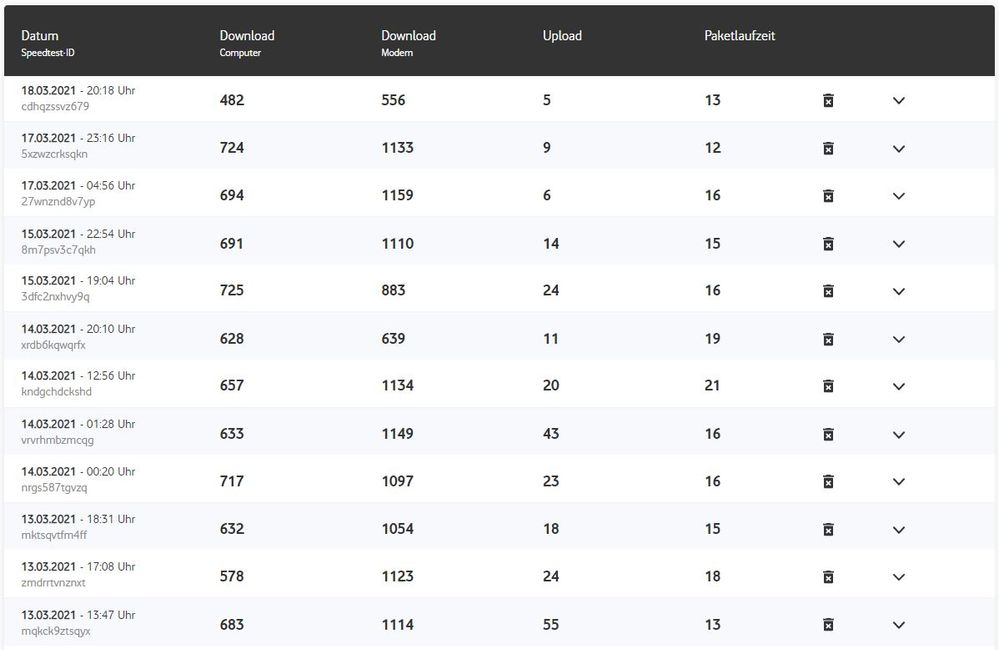
Task: Select date text 13.03.2021 - 17:08 Uhr
Action: [x=78, y=567]
